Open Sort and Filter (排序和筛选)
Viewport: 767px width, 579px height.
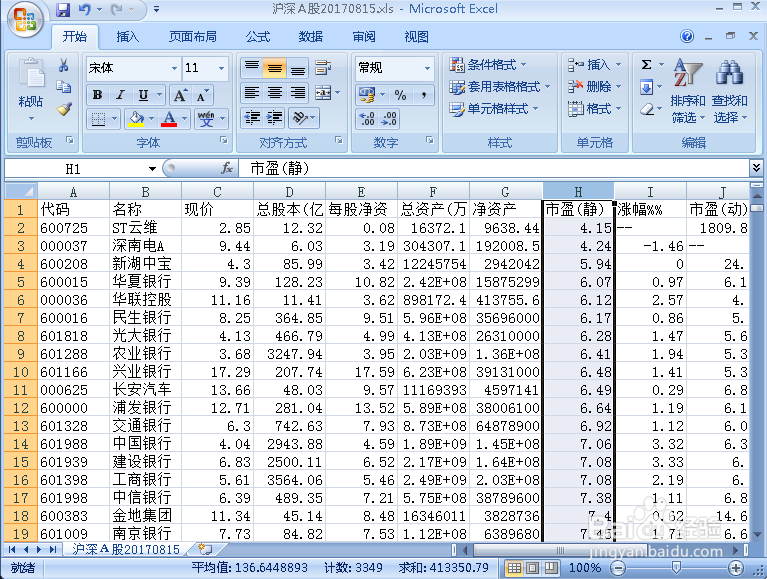pos(688,91)
